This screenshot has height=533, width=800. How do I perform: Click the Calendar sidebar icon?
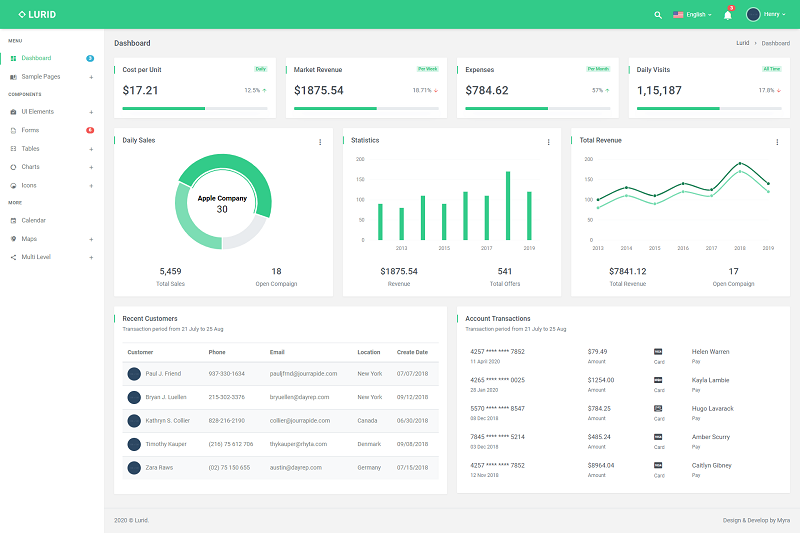13,220
